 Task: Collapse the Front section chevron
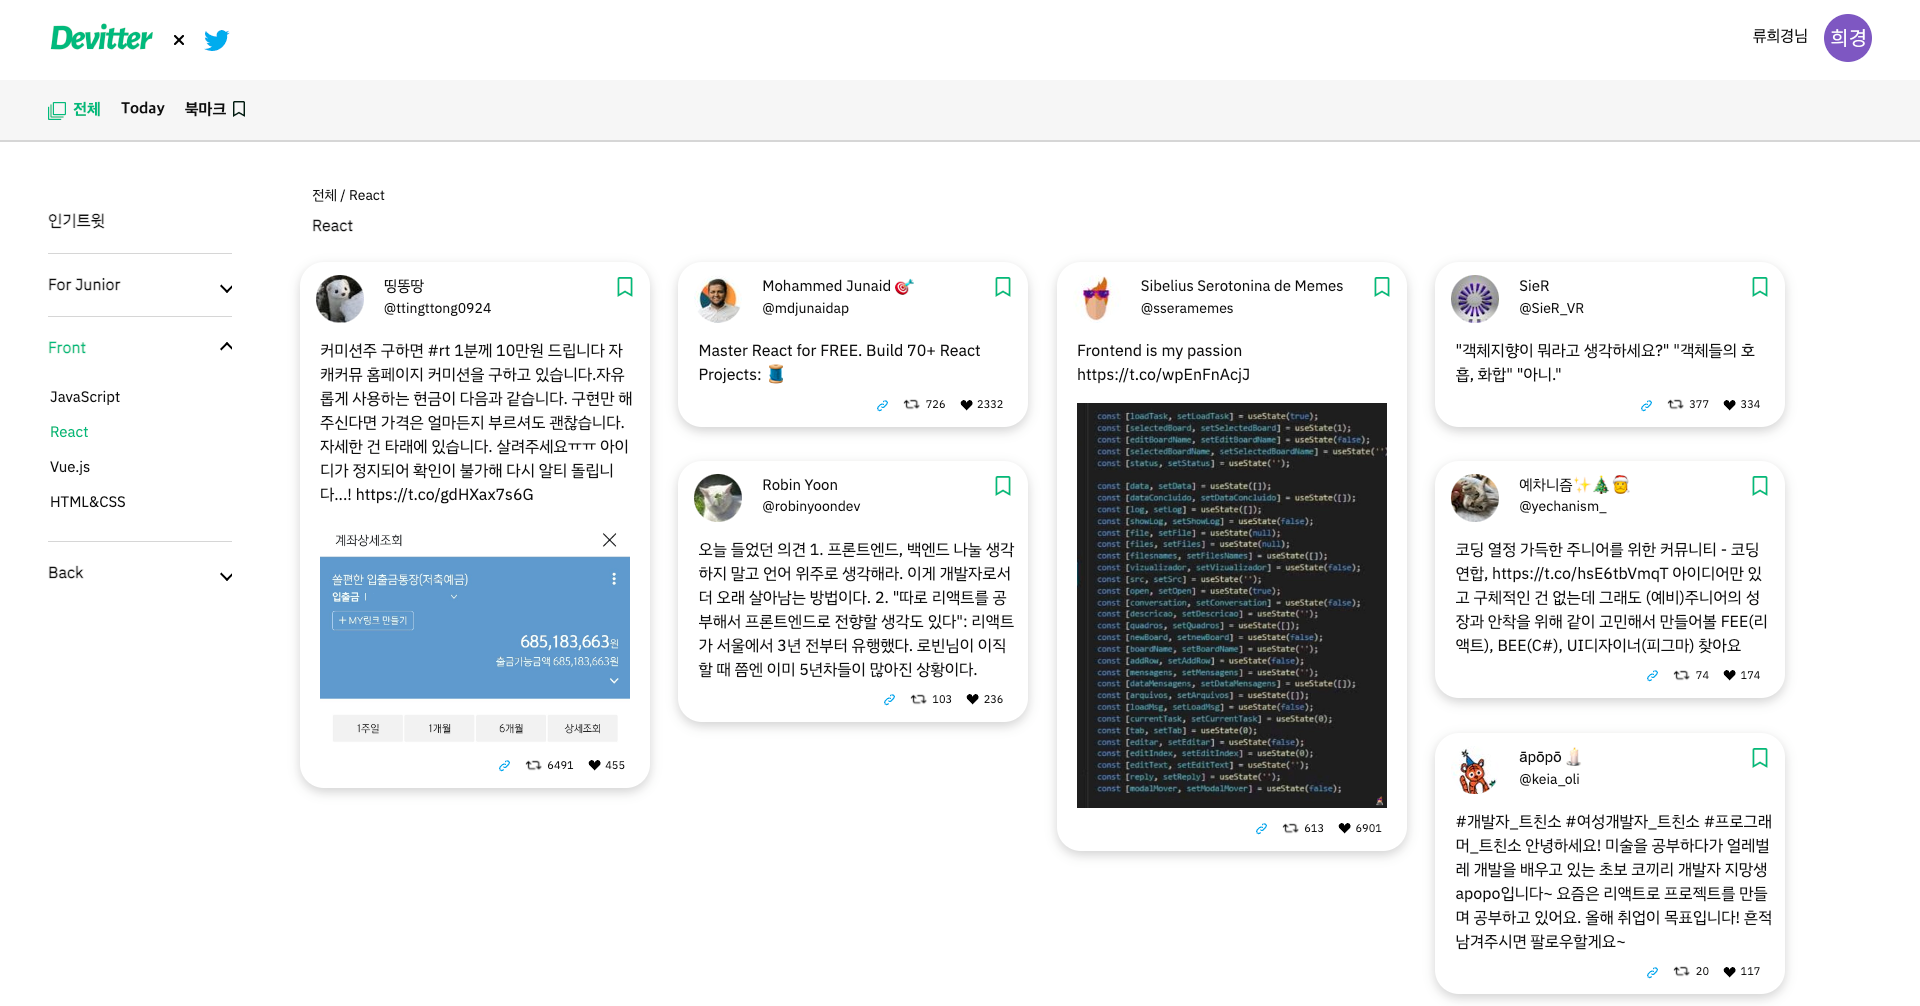point(226,346)
